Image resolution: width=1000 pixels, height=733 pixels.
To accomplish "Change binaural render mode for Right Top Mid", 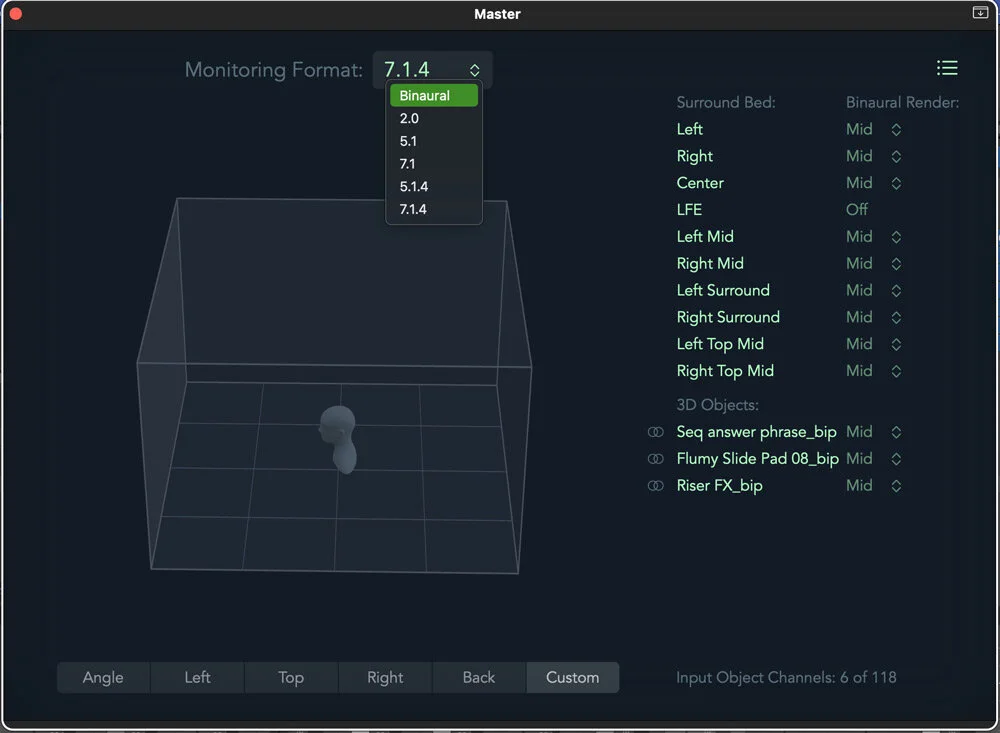I will tap(874, 371).
